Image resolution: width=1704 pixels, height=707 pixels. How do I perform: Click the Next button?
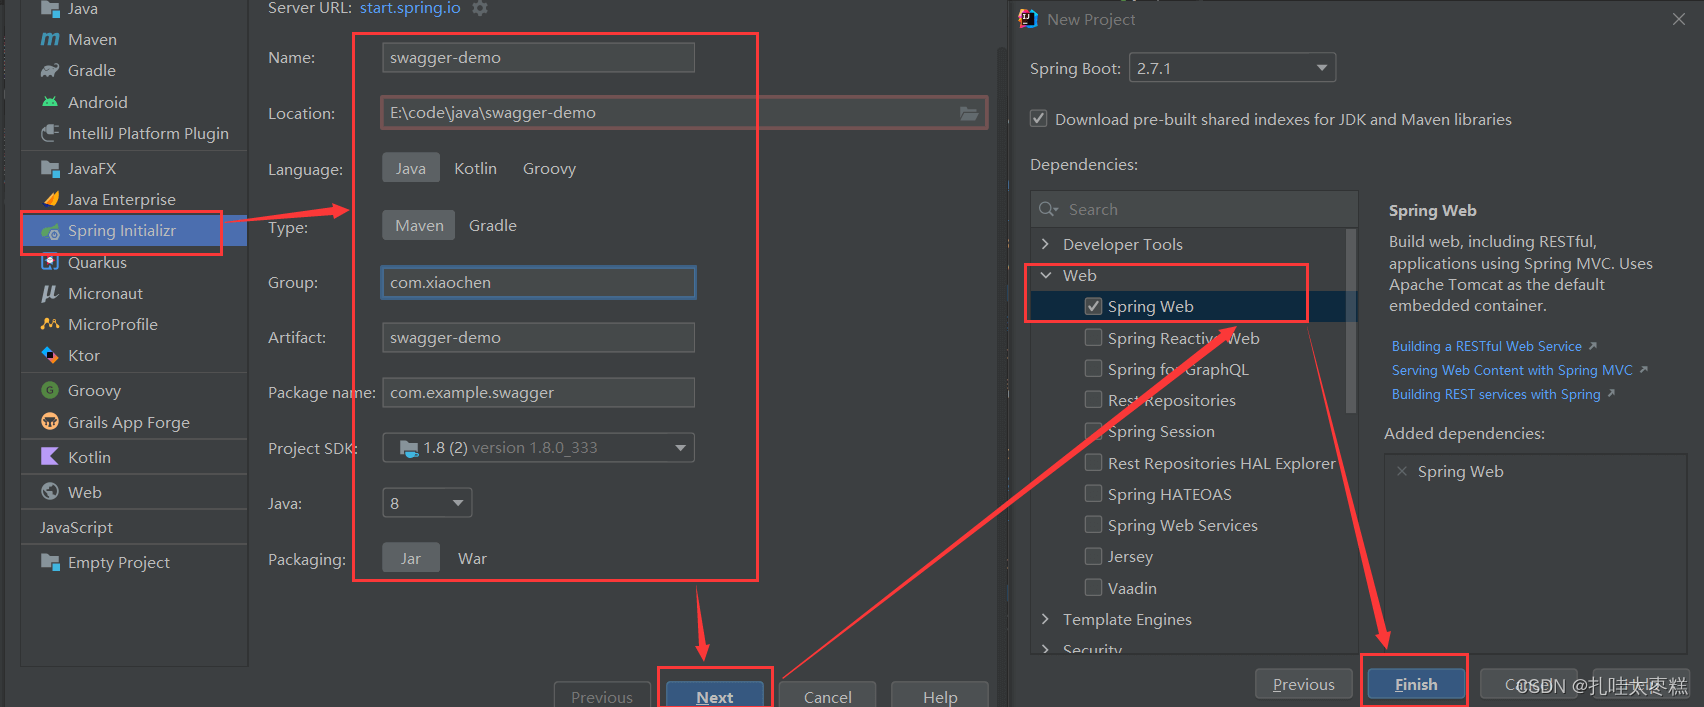coord(715,694)
